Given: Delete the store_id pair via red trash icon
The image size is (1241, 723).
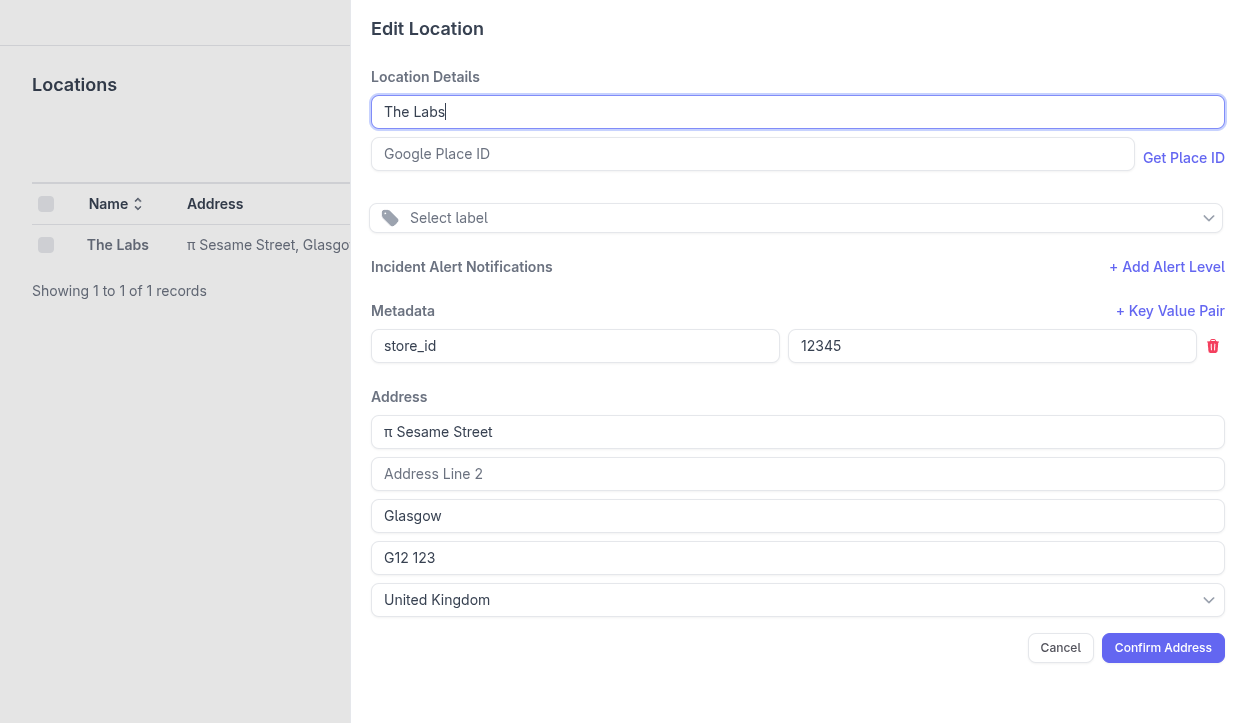Looking at the screenshot, I should point(1213,345).
